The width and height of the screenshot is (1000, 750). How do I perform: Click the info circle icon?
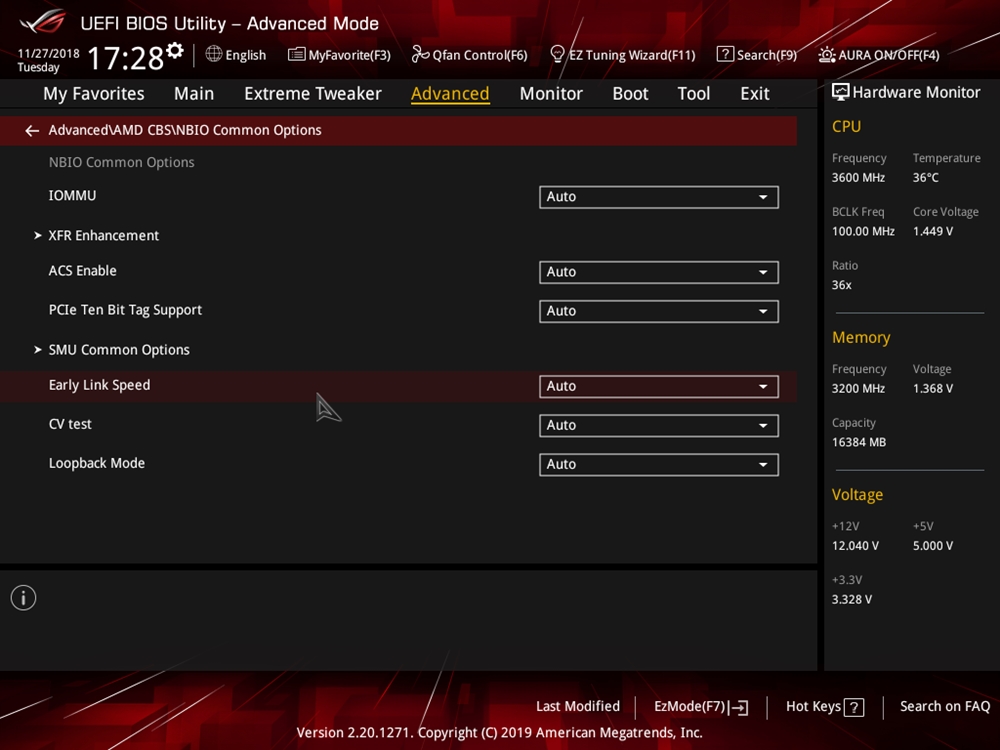pos(24,598)
